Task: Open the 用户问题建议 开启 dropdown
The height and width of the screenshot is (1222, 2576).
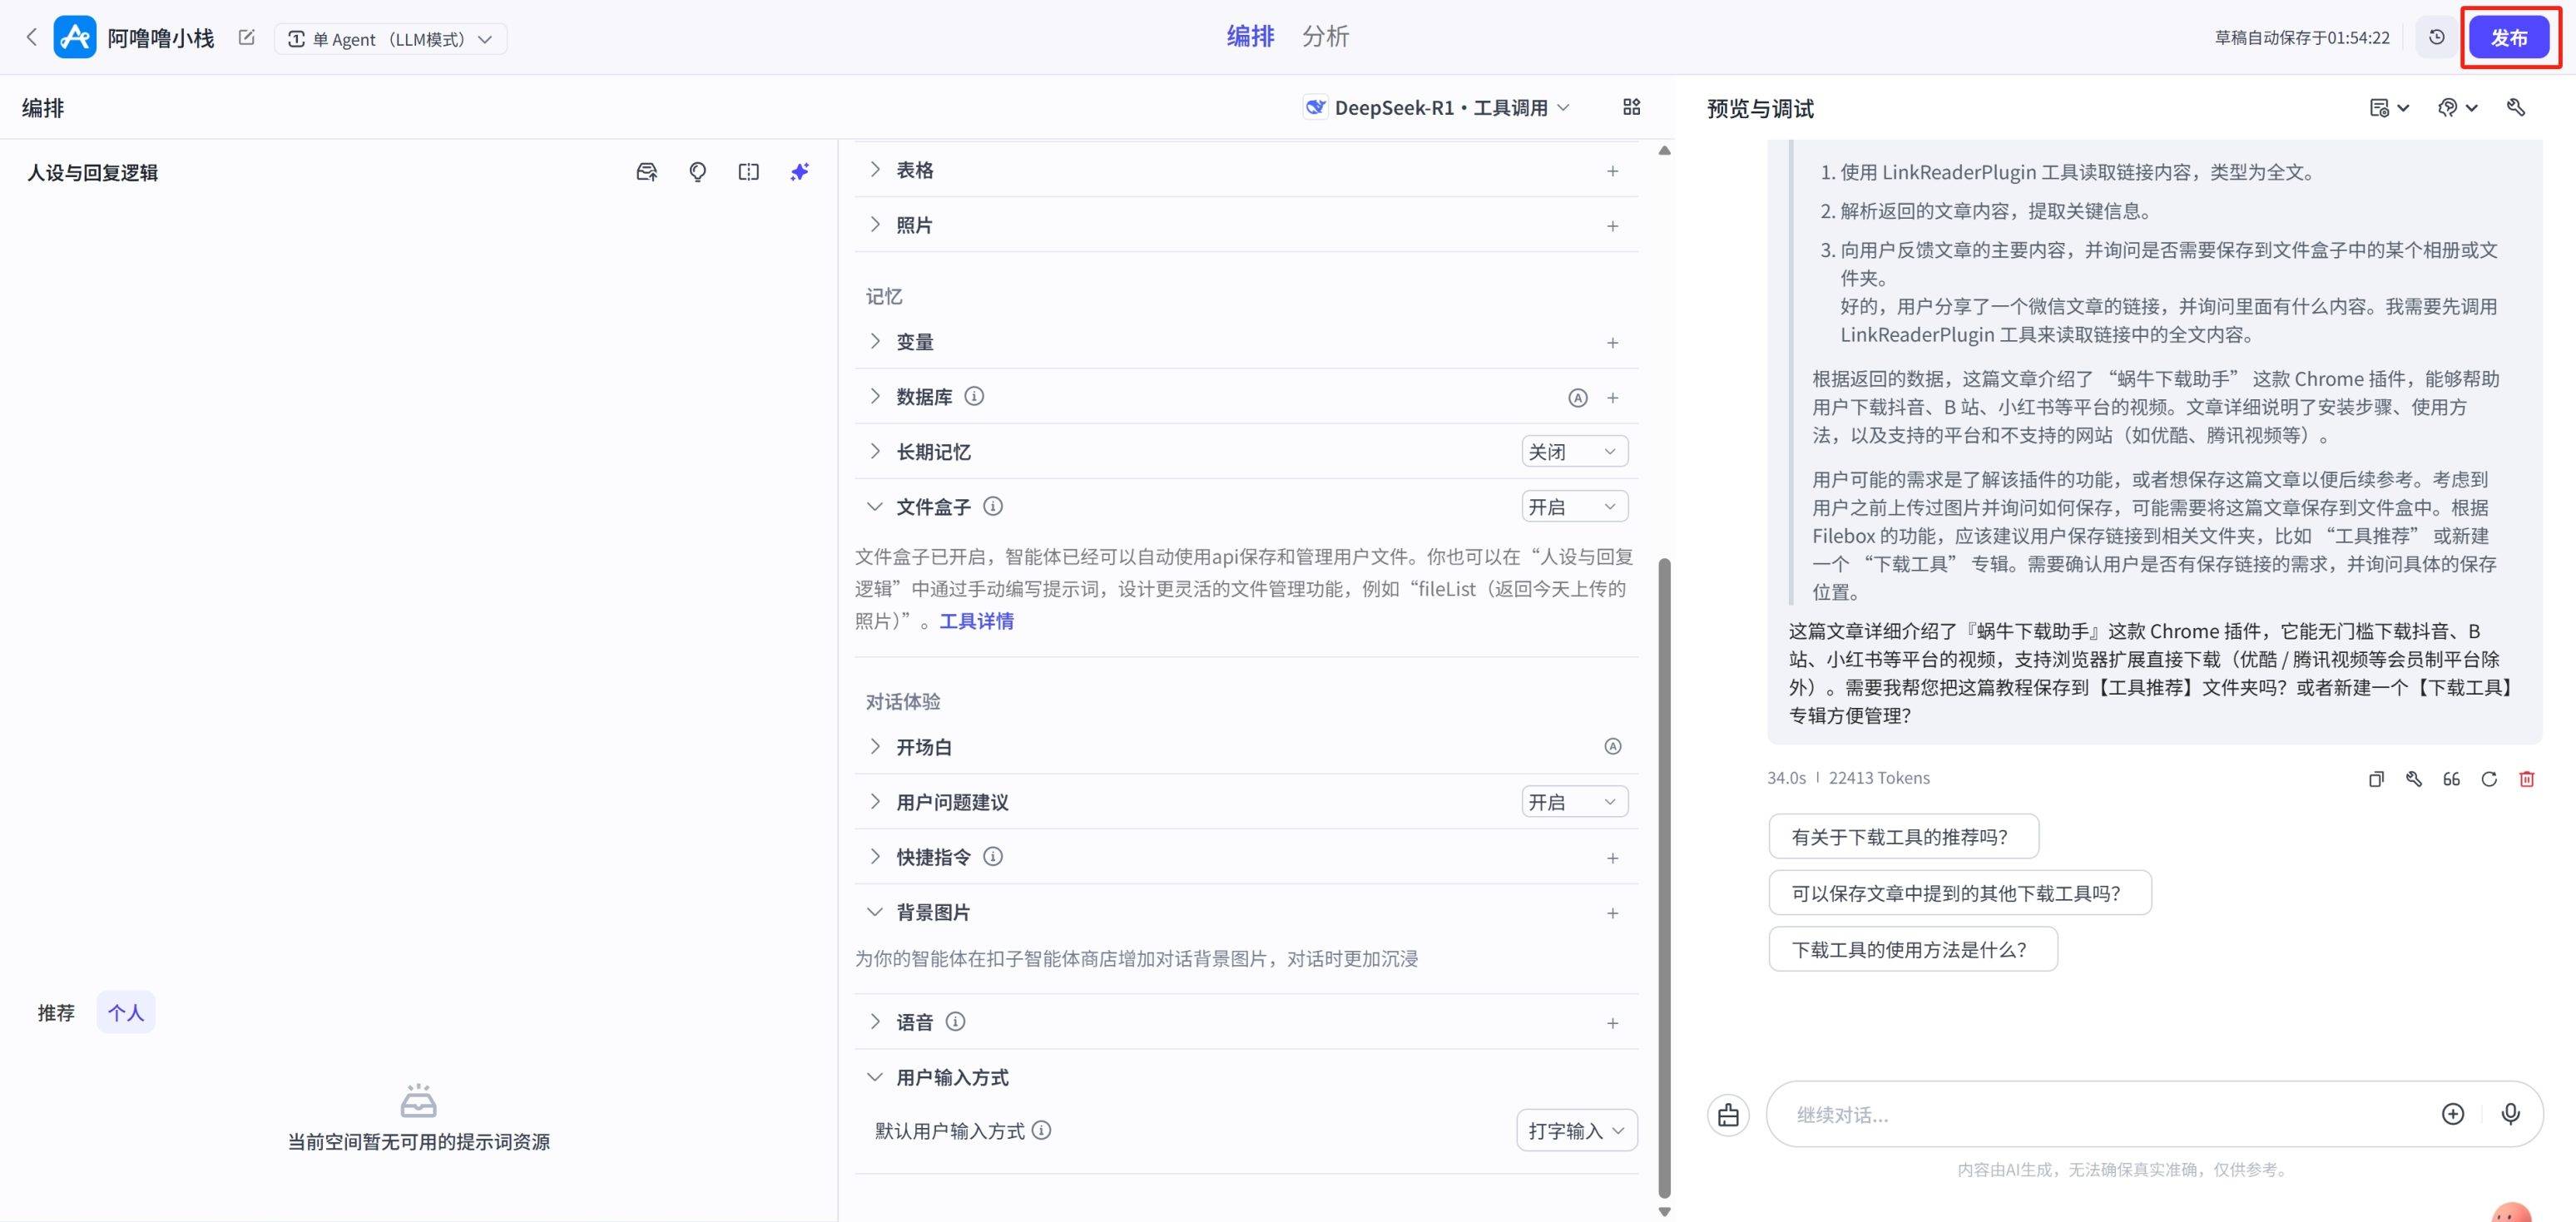Action: click(x=1574, y=802)
